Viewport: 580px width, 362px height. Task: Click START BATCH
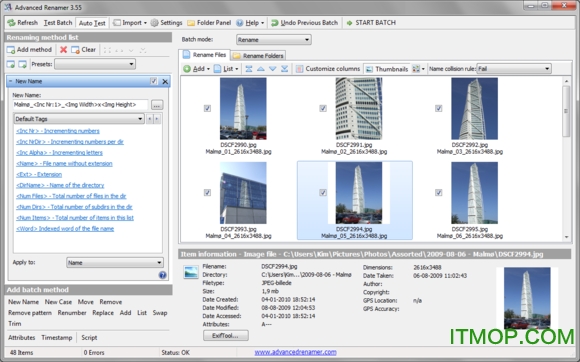[371, 23]
